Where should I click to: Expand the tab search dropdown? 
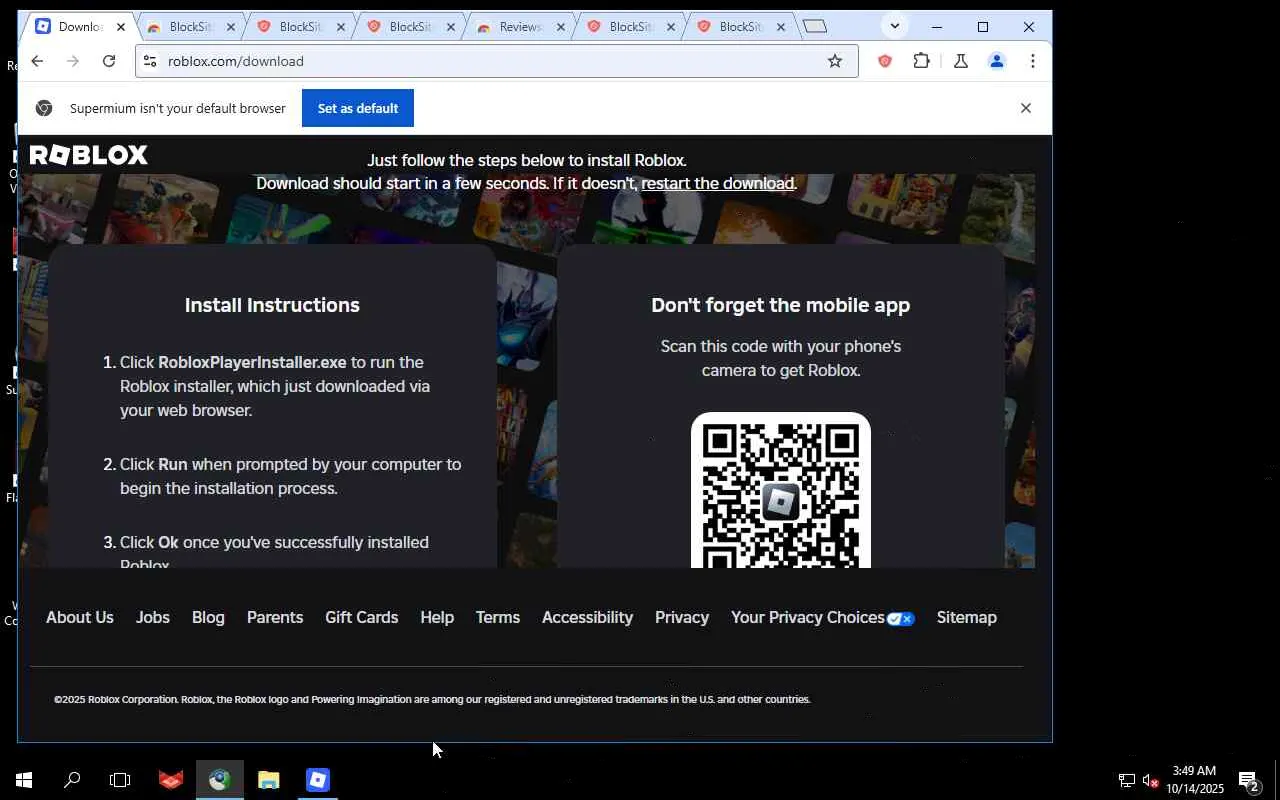click(894, 26)
